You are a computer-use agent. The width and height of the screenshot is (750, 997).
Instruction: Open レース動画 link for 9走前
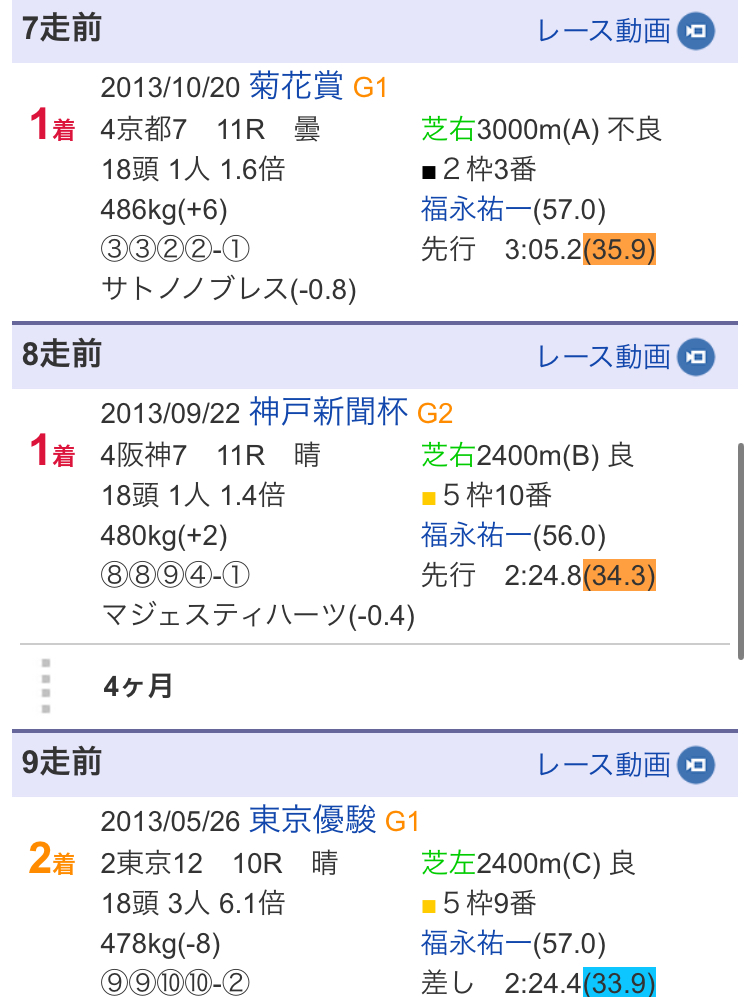coord(603,765)
